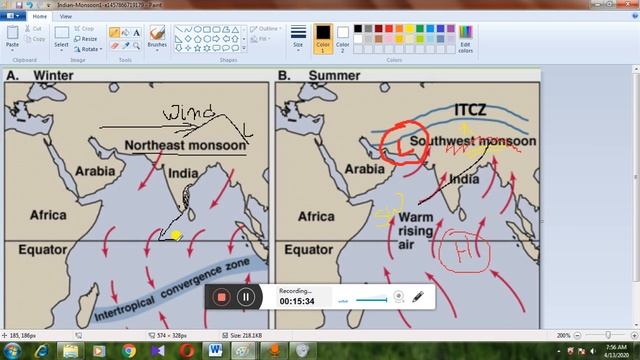Pick the yellow palette swatch
Viewport: 640px width, 360px height.
tap(409, 29)
